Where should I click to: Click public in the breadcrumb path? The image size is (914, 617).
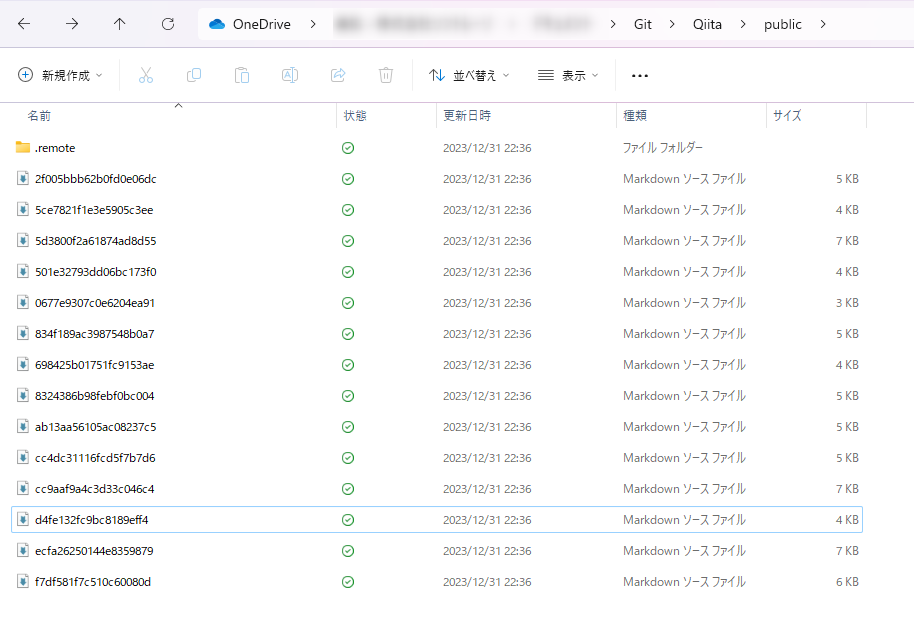coord(782,24)
